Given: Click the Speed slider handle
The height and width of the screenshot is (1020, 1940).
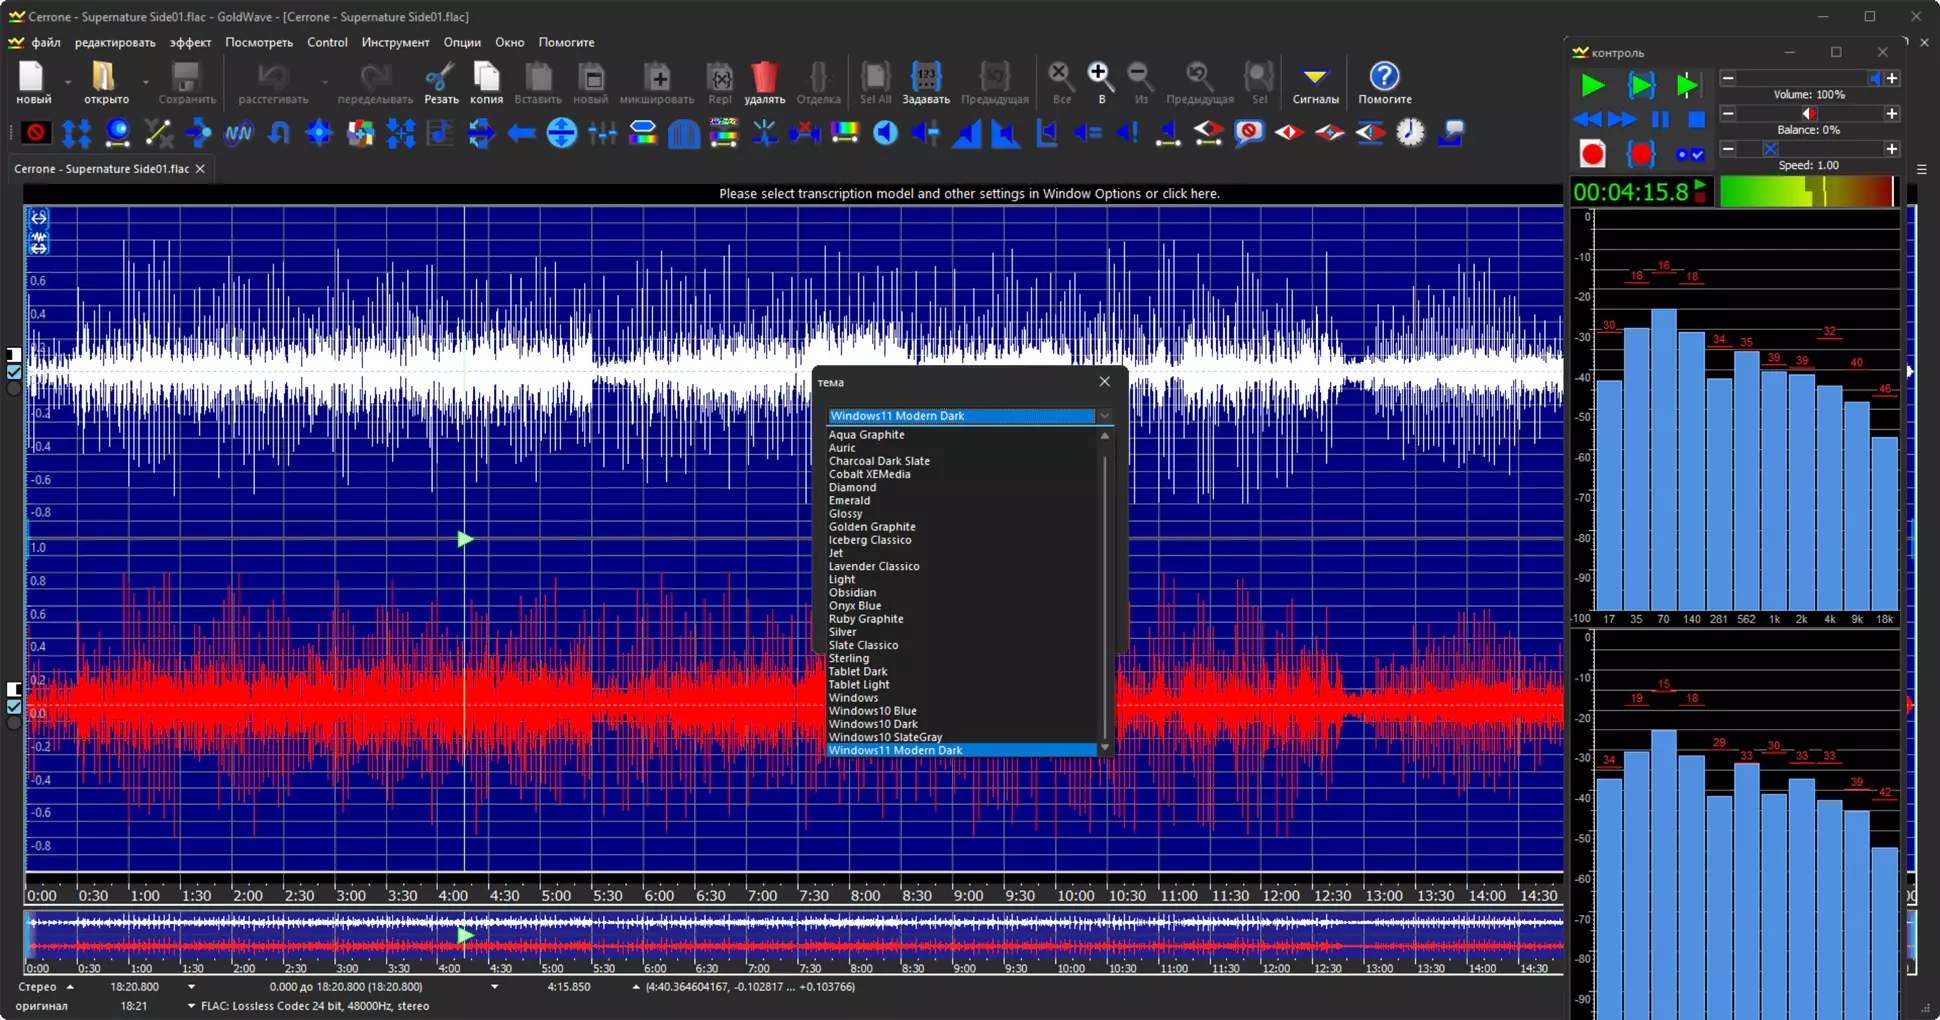Looking at the screenshot, I should [1769, 149].
